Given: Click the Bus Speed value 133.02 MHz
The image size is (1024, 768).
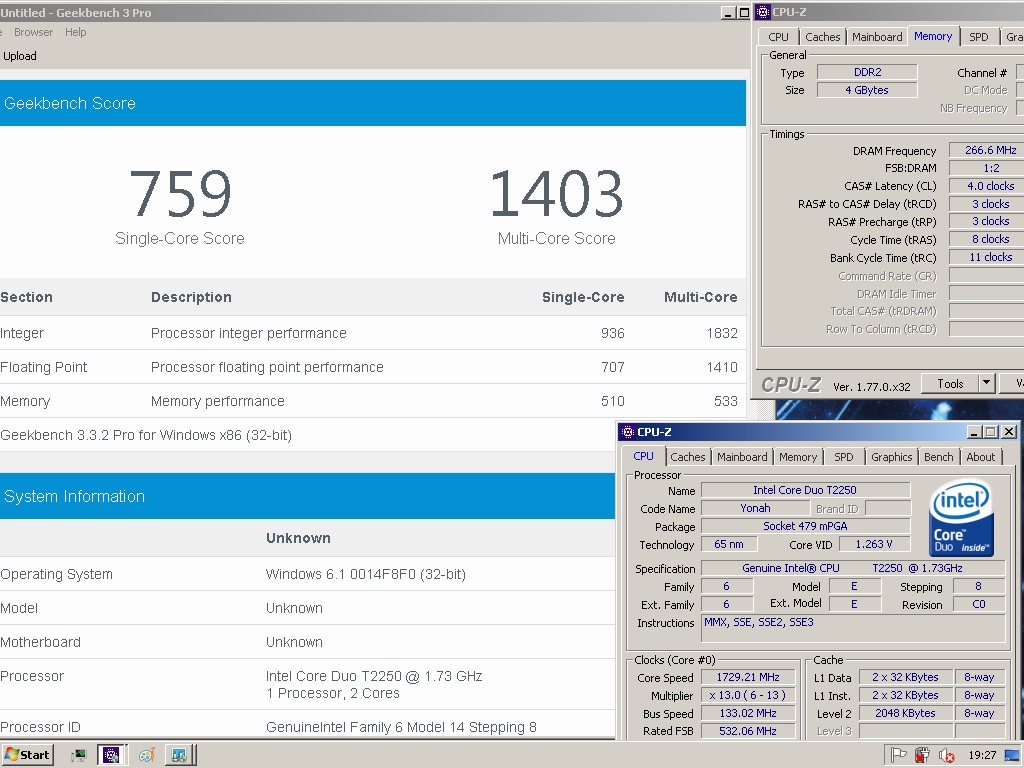Looking at the screenshot, I should [748, 713].
